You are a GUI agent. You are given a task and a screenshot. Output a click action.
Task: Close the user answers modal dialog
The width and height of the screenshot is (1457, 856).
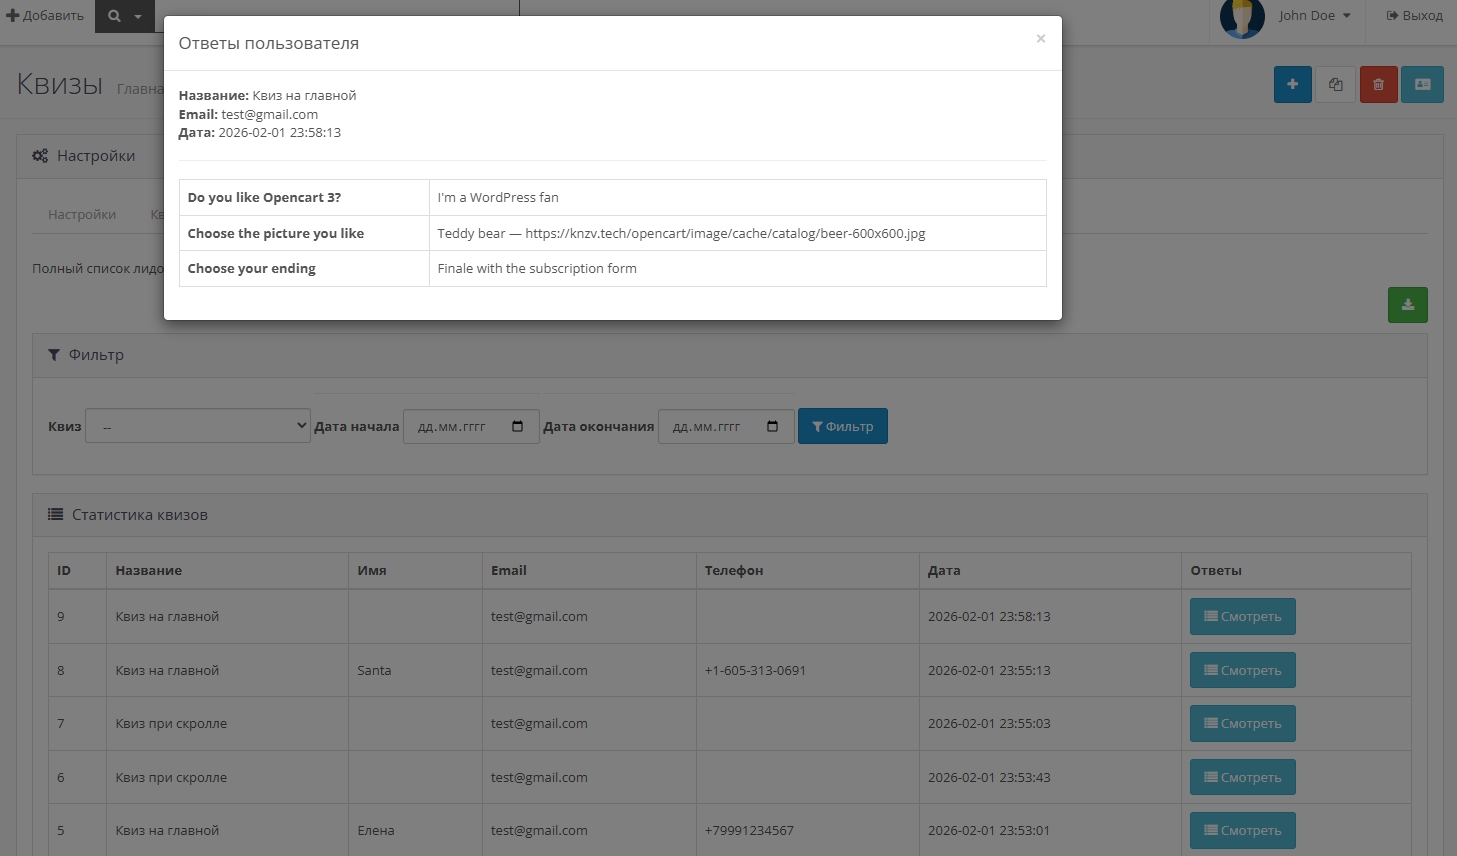[x=1040, y=39]
